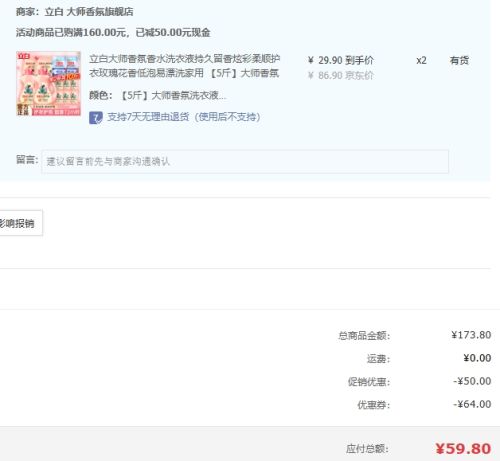Image resolution: width=500 pixels, height=461 pixels.
Task: Click the 优惠券 -¥64.00 coupon amount
Action: [472, 404]
